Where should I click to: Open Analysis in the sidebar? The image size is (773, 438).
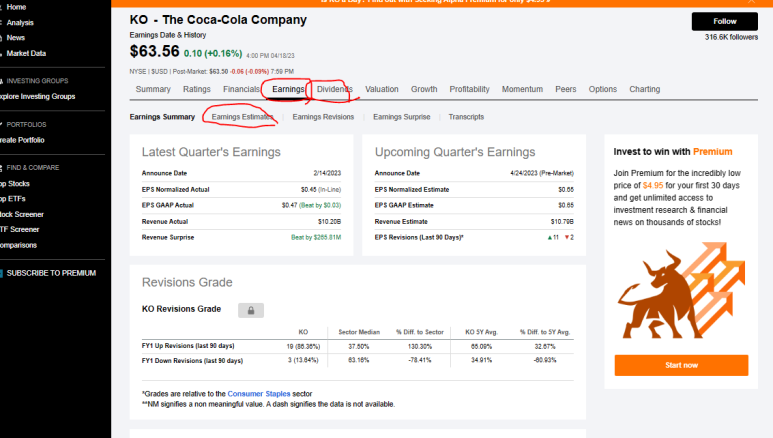(20, 23)
